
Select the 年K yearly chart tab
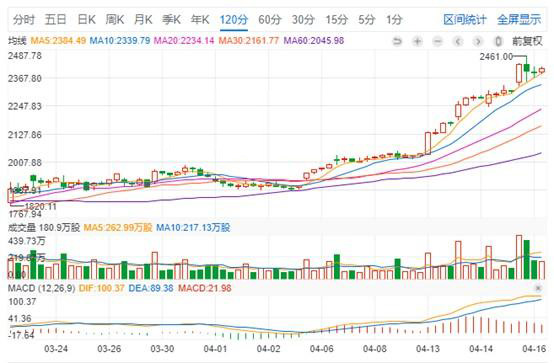[x=200, y=19]
